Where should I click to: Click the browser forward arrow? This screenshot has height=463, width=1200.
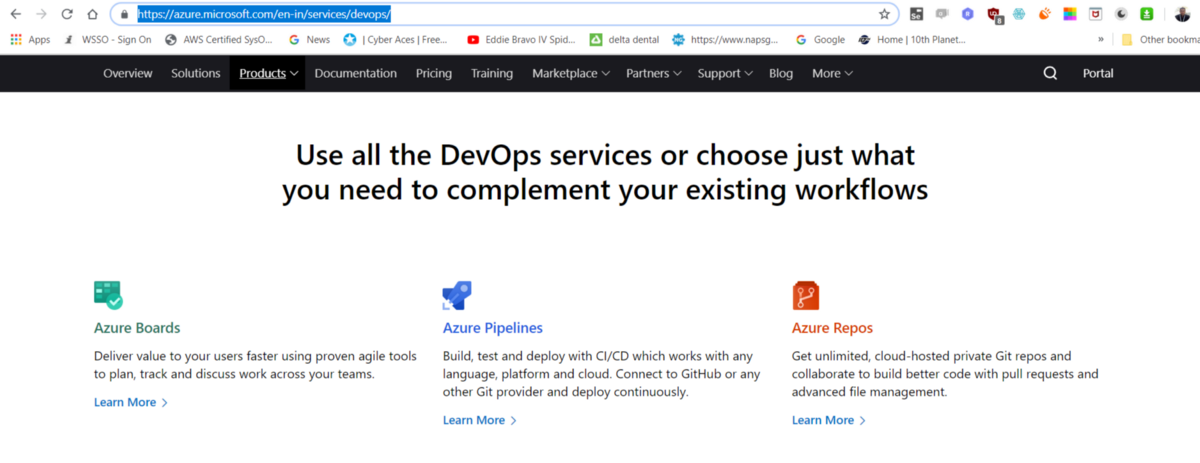tap(41, 14)
